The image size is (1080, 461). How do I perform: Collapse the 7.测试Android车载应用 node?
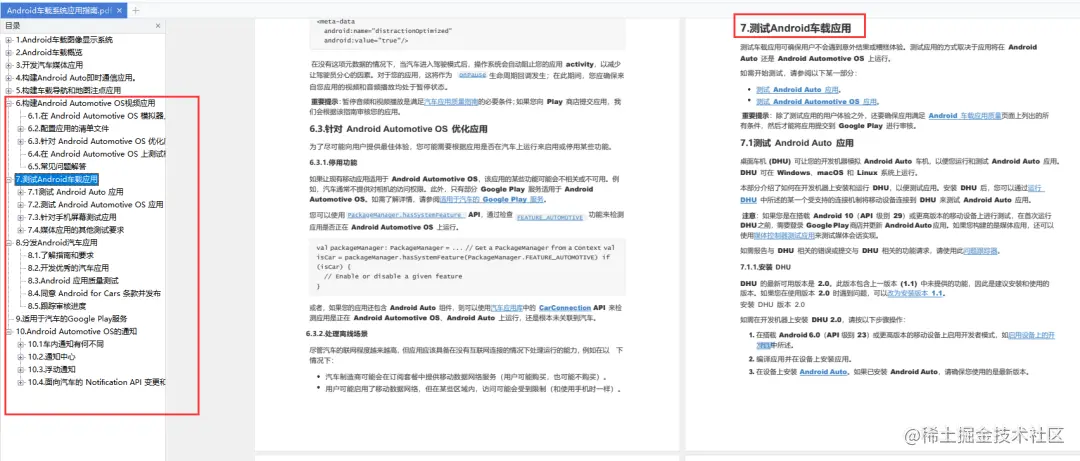coord(9,179)
